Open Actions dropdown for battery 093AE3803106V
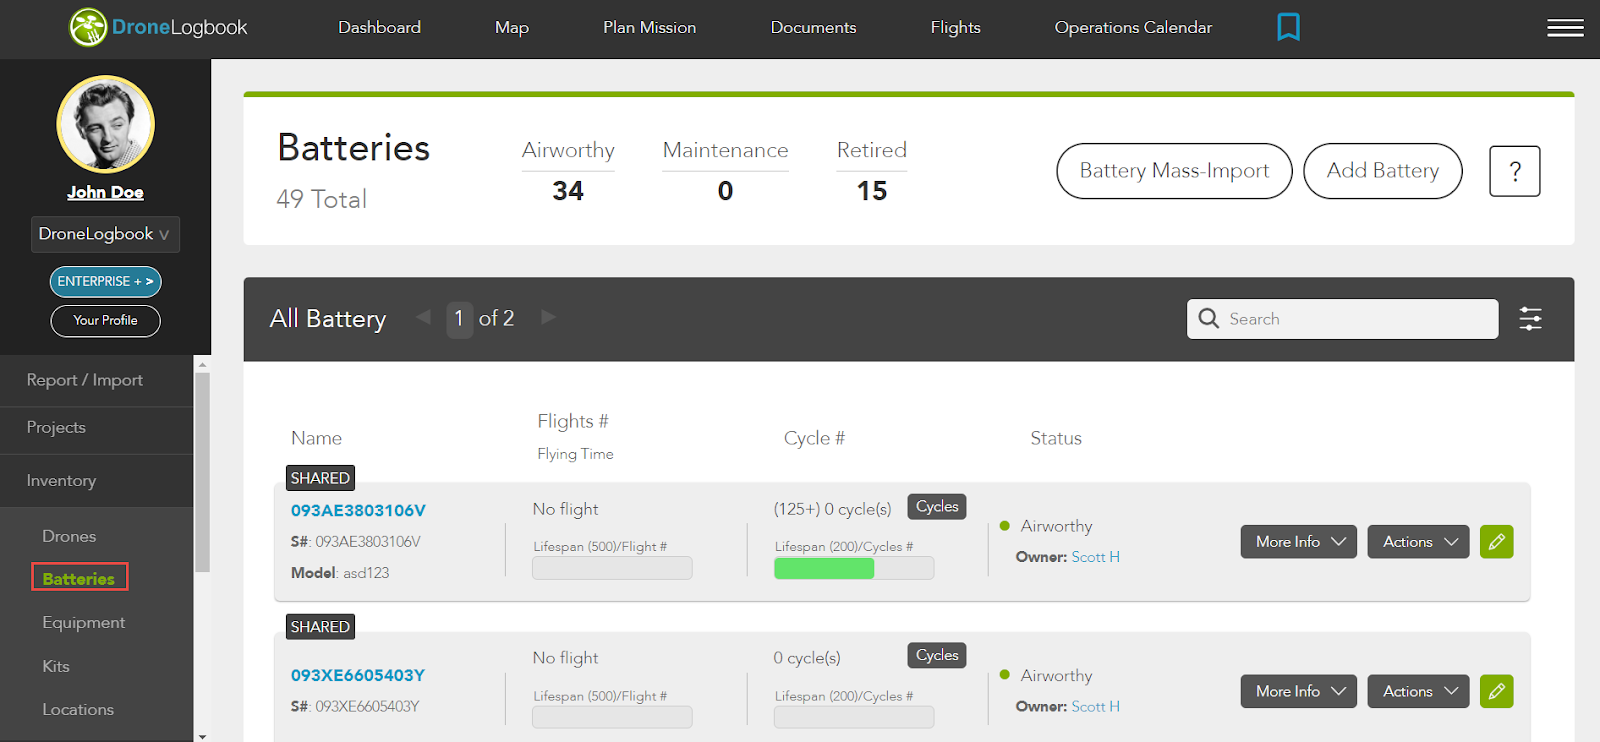Screen dimensions: 1600x742 click(x=1418, y=542)
